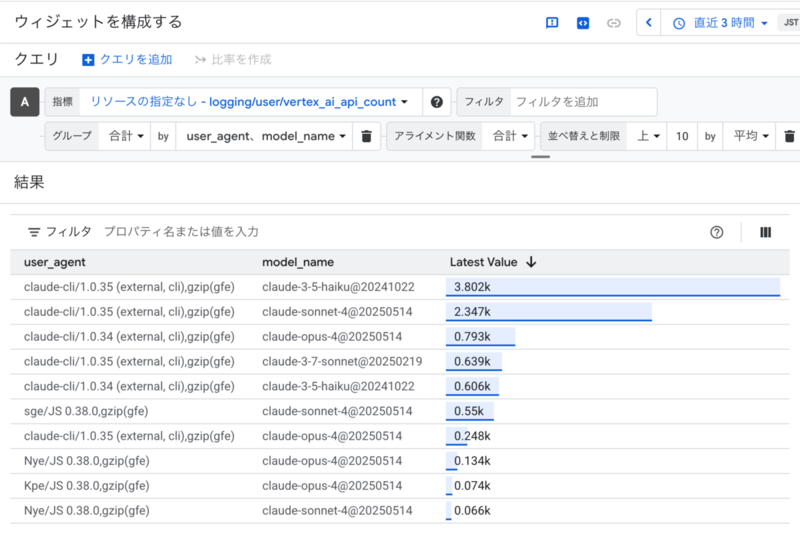This screenshot has height=533, width=800.
Task: Click the フィルタを追加 filter input
Action: (x=583, y=102)
